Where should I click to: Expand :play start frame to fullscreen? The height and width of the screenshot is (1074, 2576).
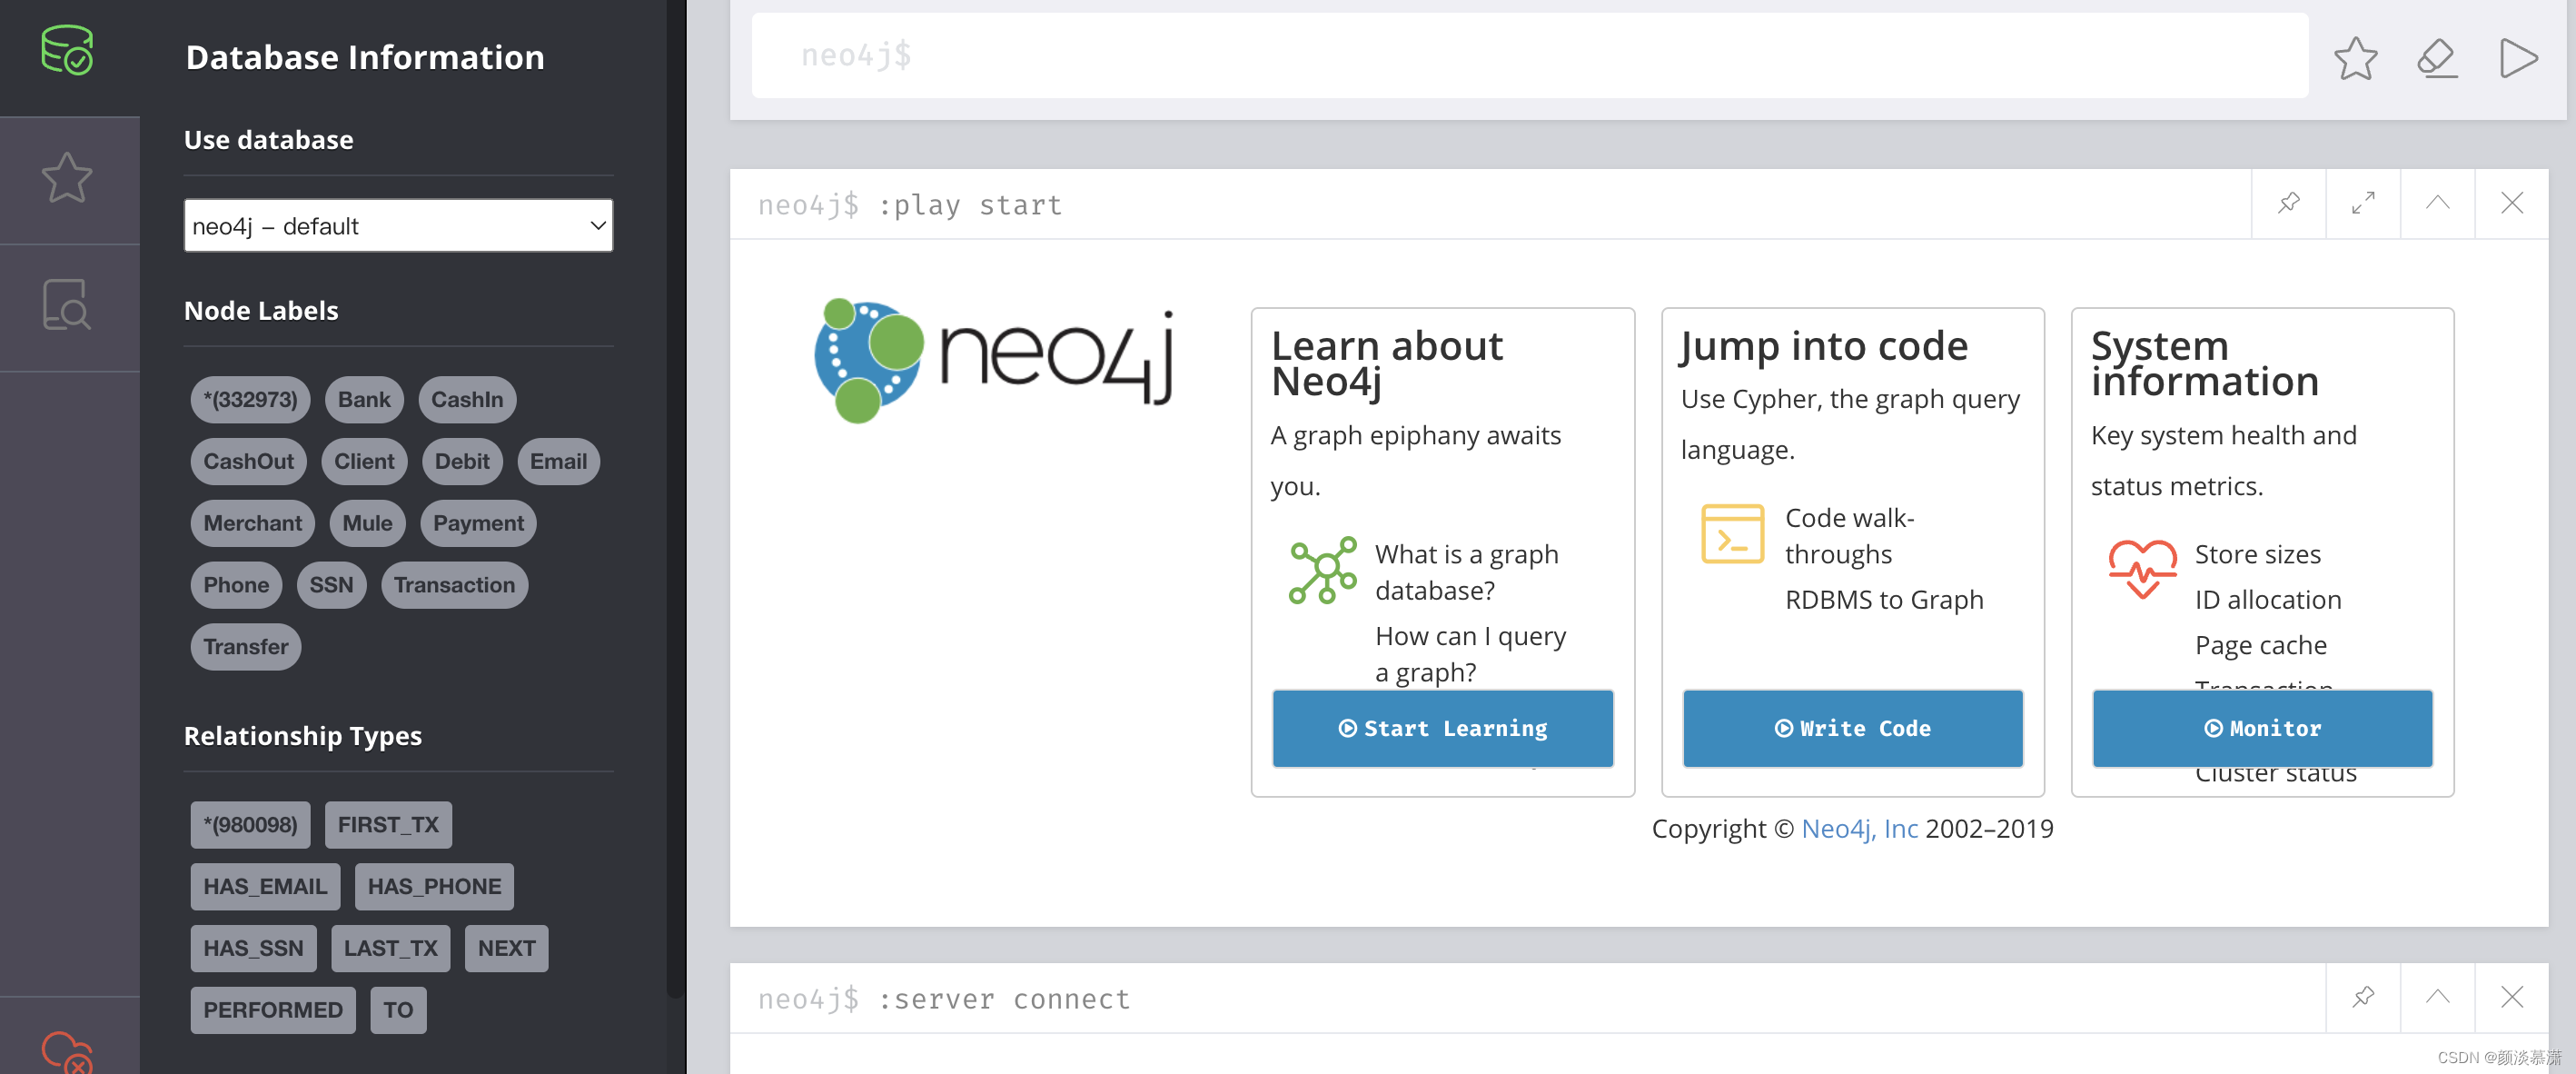click(2362, 203)
